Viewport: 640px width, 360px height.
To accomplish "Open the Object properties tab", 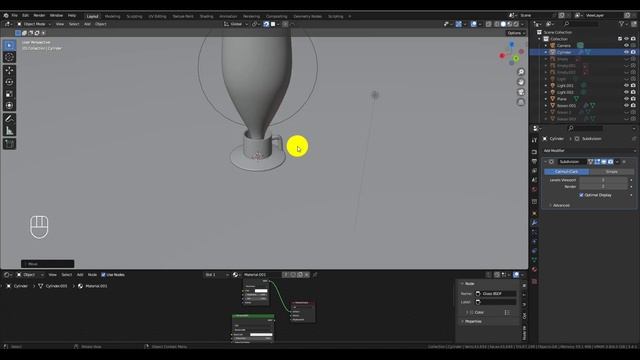I will tap(534, 213).
